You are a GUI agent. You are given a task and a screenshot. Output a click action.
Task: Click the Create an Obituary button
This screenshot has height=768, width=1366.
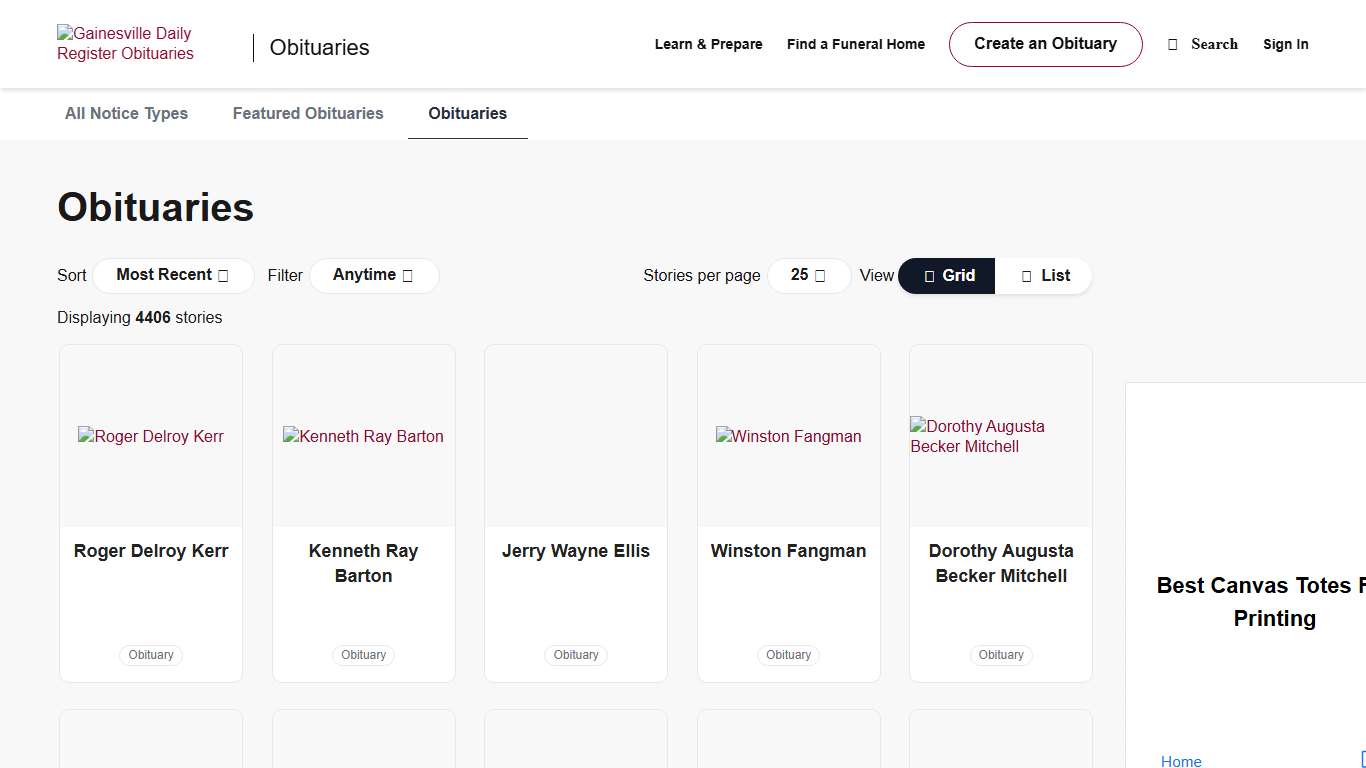click(x=1045, y=44)
